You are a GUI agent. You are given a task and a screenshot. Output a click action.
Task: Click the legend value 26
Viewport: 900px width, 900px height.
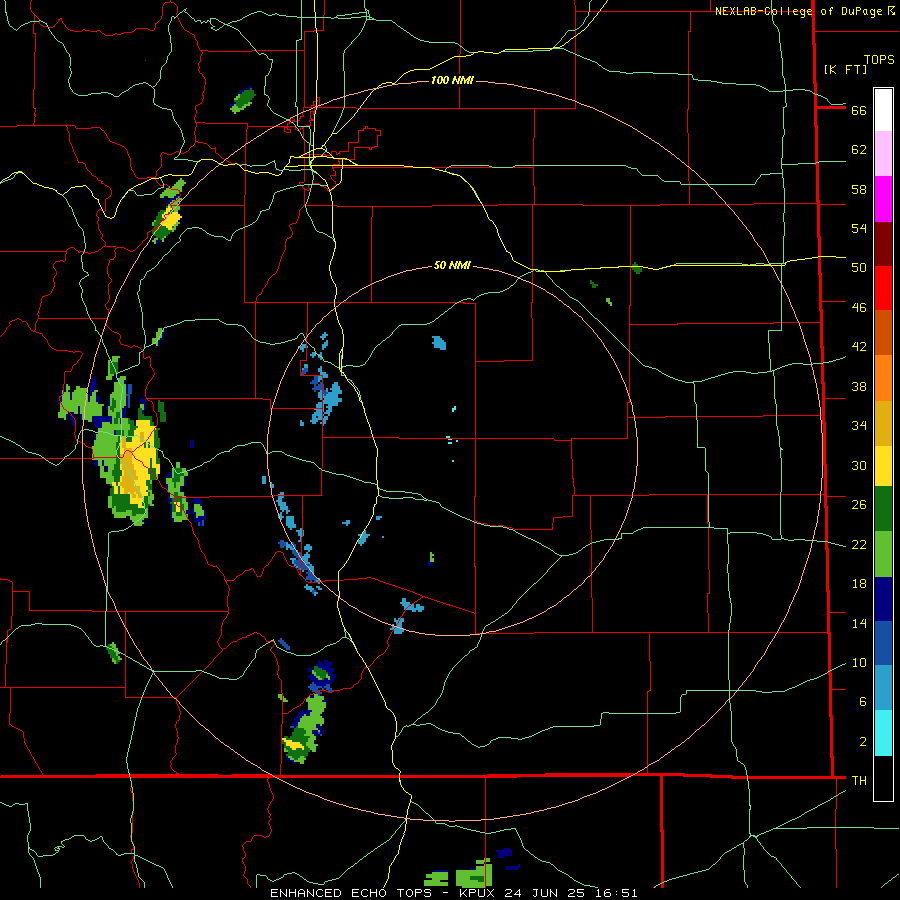tap(859, 505)
